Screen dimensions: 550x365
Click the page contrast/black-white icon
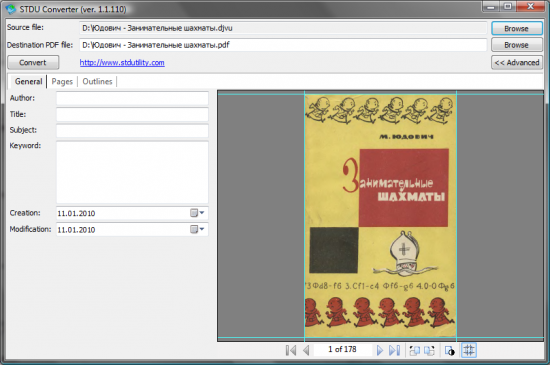[449, 350]
